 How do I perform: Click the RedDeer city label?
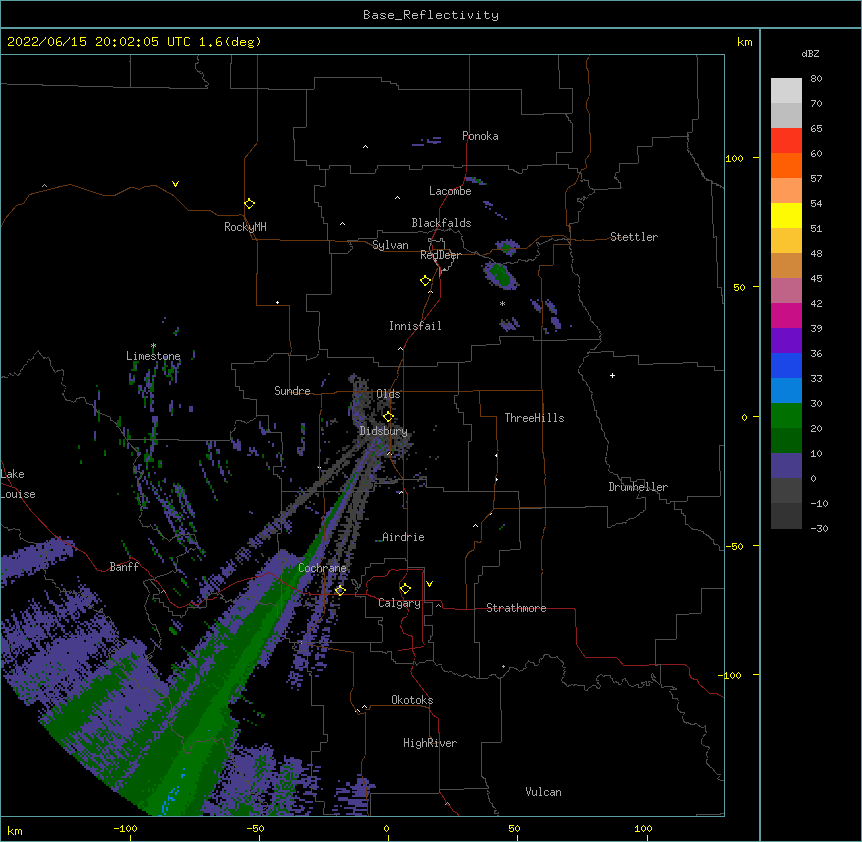440,255
